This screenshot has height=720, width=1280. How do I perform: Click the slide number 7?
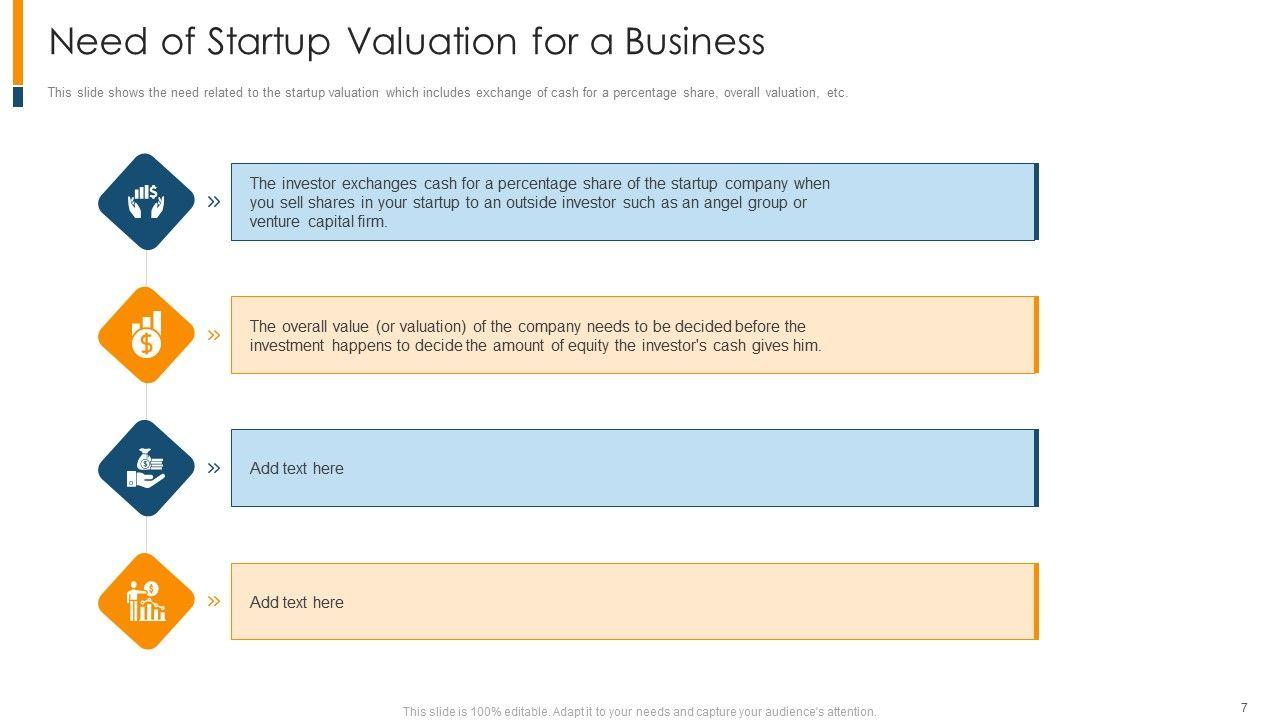1244,708
